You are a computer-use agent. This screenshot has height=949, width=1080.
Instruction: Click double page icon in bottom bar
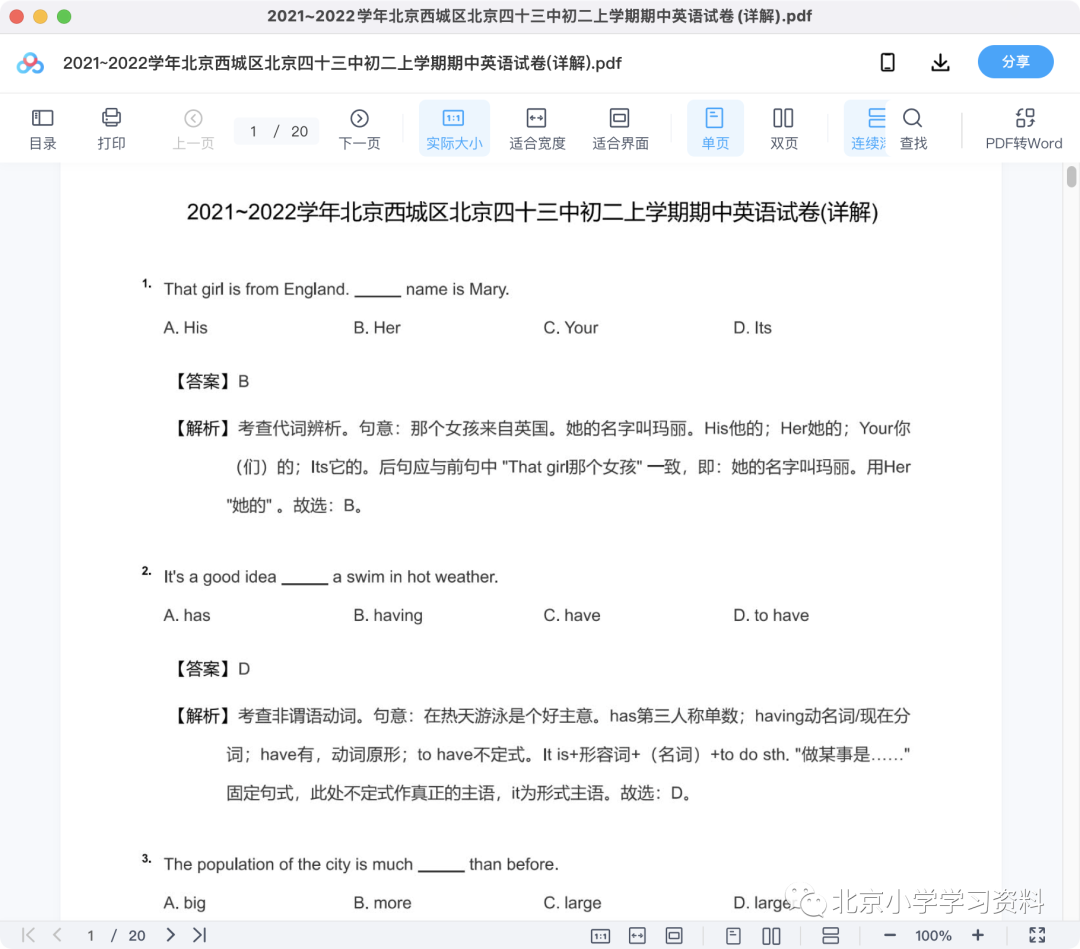771,936
